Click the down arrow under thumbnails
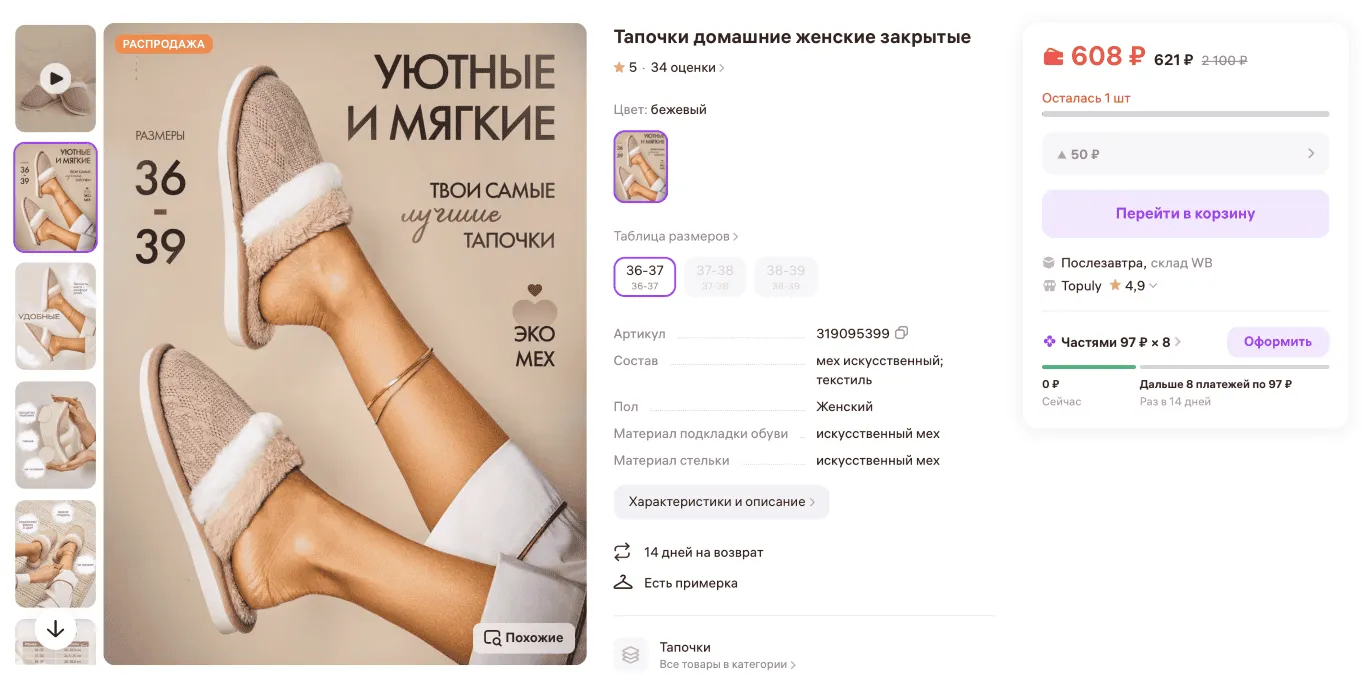Viewport: 1366px width, 691px height. point(56,629)
